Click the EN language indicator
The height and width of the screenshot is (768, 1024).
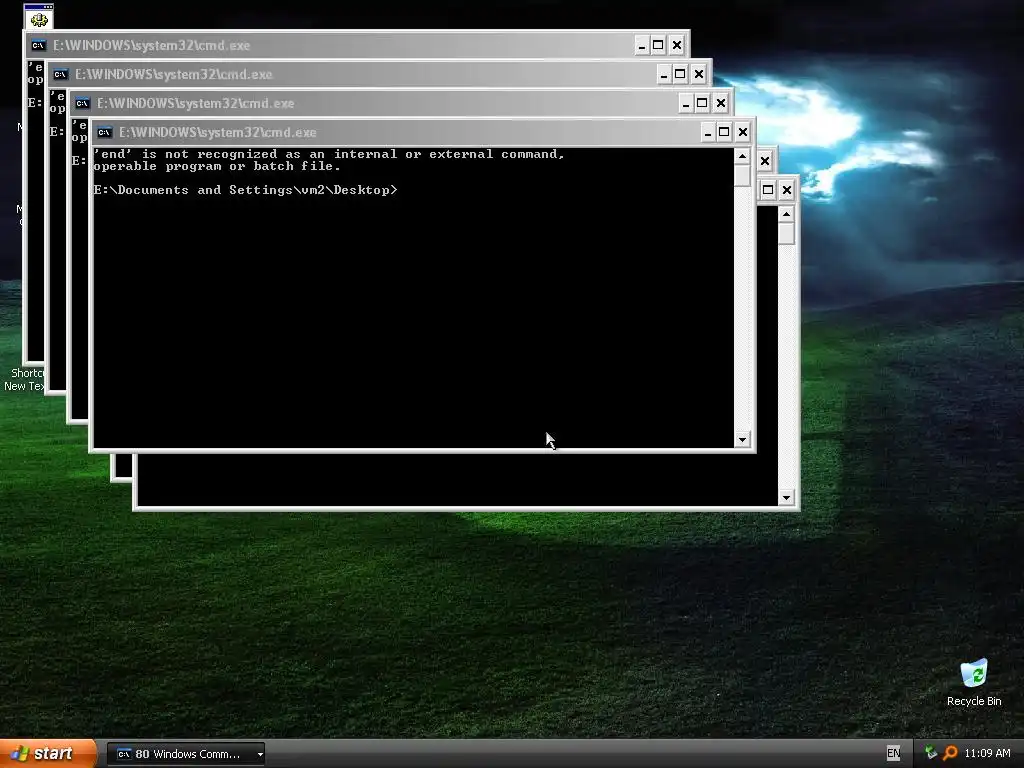(x=893, y=753)
